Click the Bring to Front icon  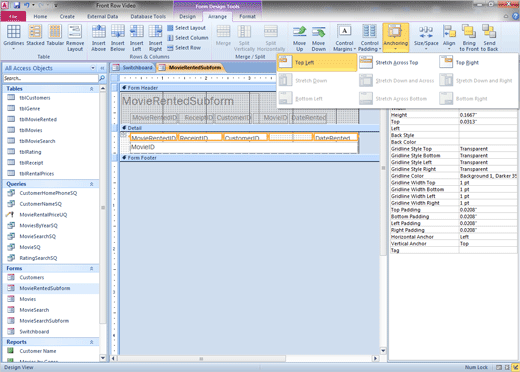pyautogui.click(x=469, y=32)
